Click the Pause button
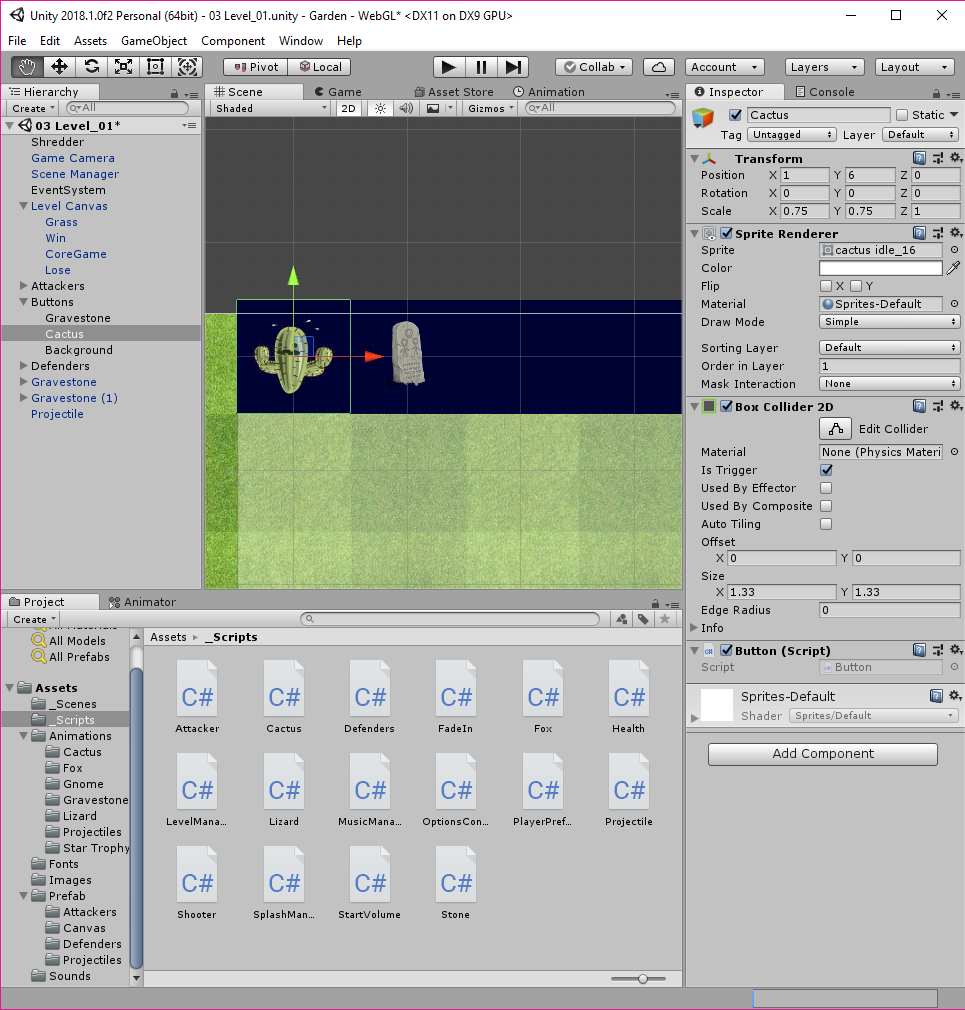This screenshot has height=1010, width=965. tap(481, 67)
